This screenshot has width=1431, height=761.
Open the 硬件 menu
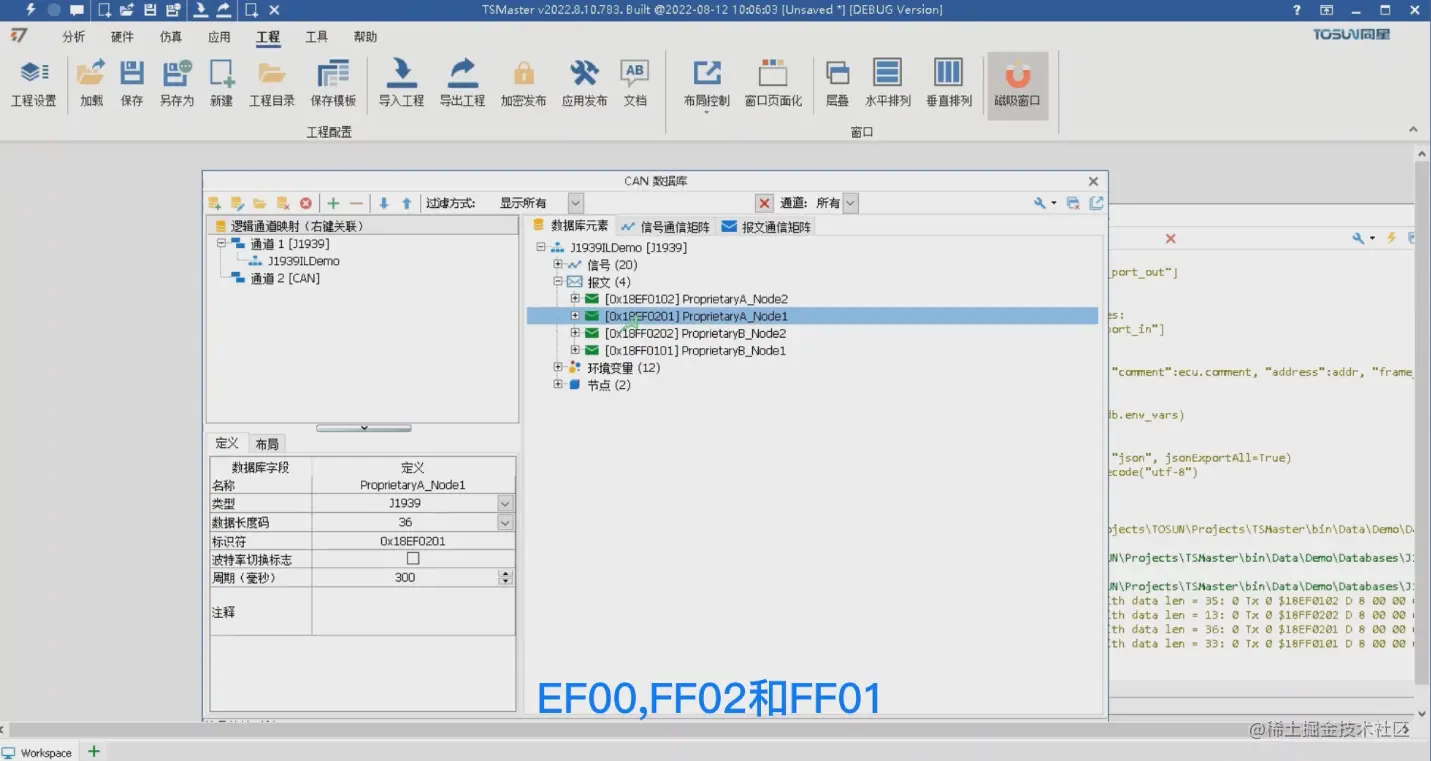[122, 37]
